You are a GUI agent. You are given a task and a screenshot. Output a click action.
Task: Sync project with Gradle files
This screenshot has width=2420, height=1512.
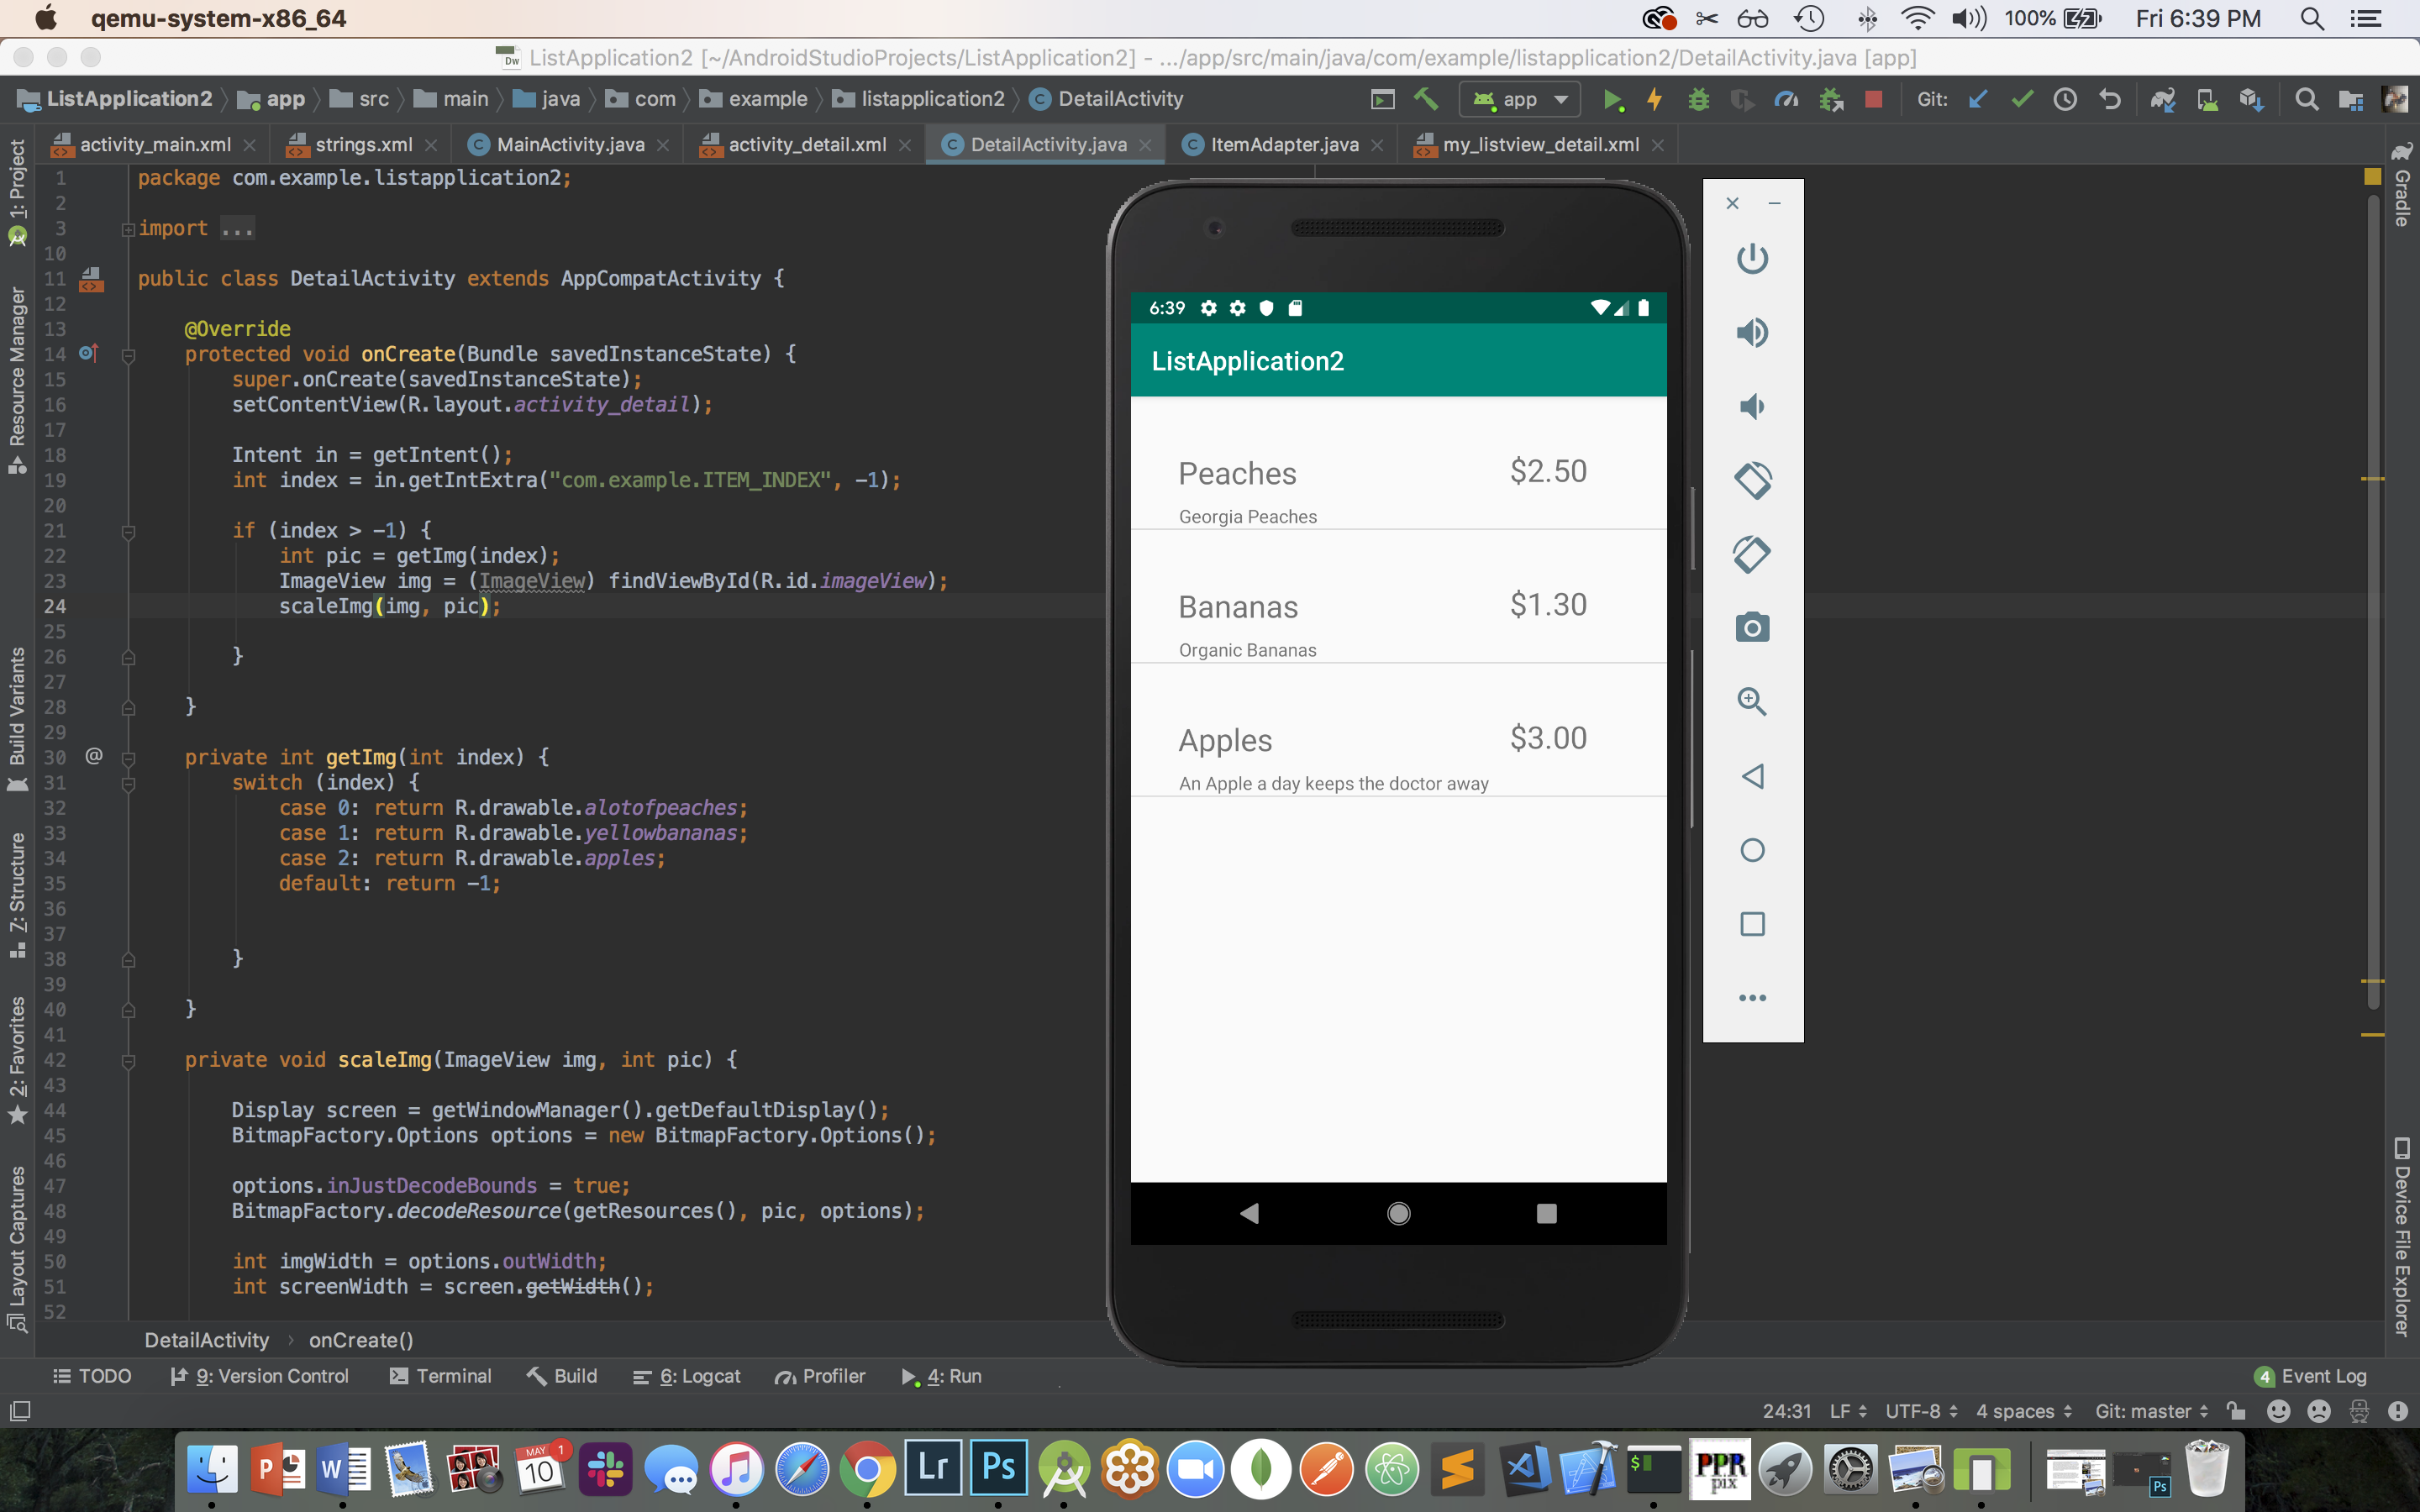(x=2163, y=100)
